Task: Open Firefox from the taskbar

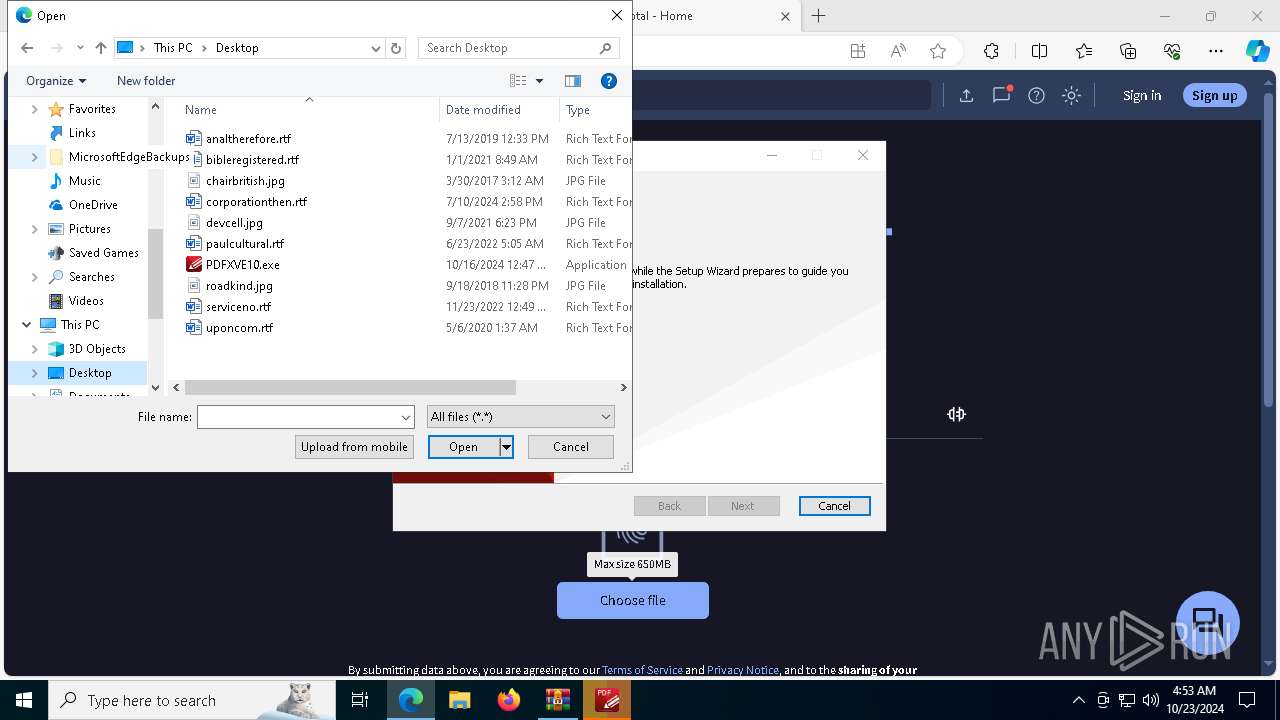Action: click(509, 700)
